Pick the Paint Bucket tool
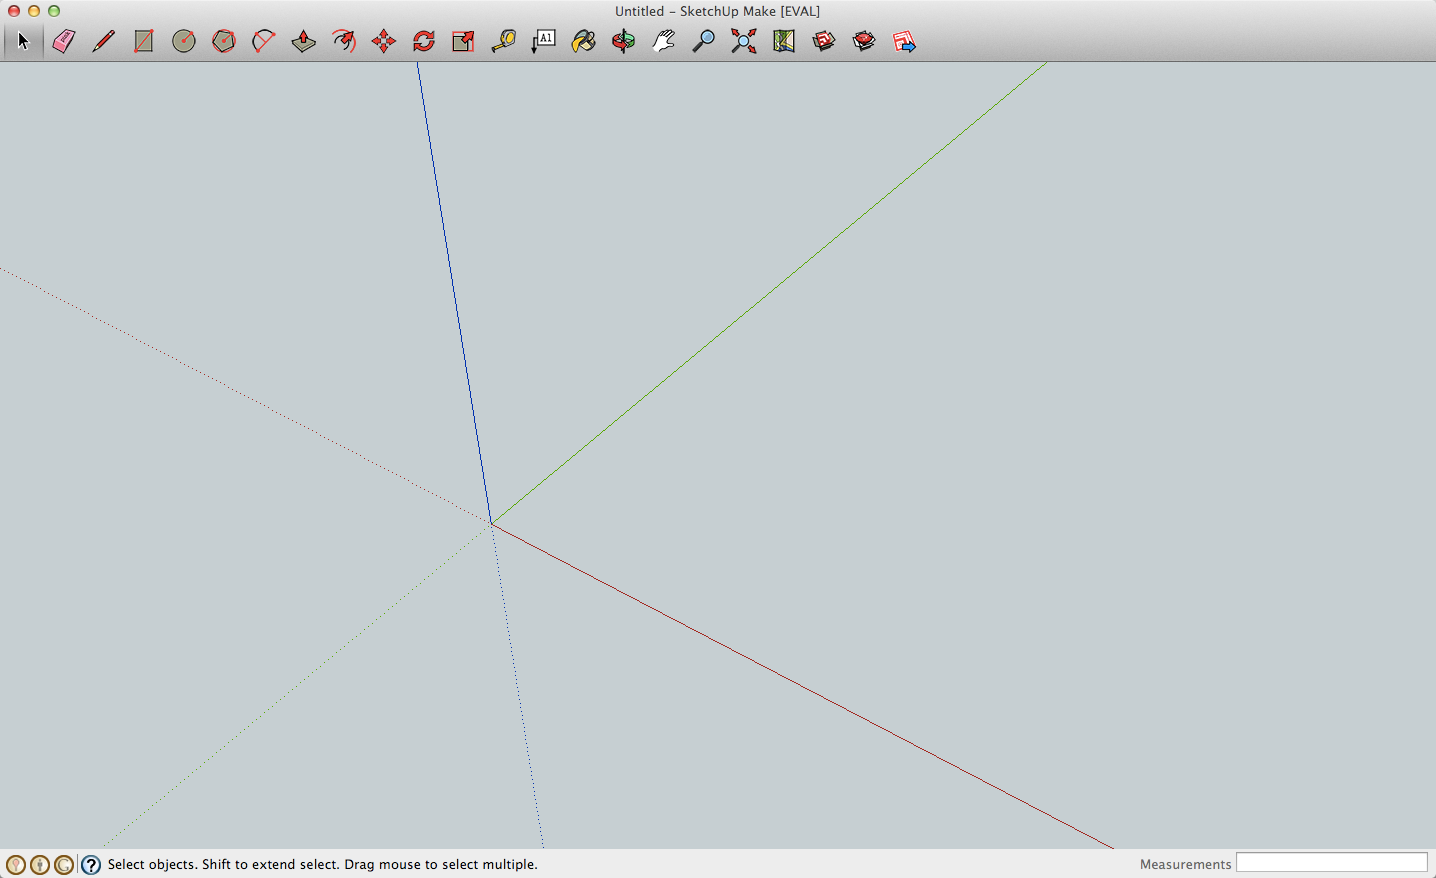Viewport: 1436px width, 878px height. (583, 41)
